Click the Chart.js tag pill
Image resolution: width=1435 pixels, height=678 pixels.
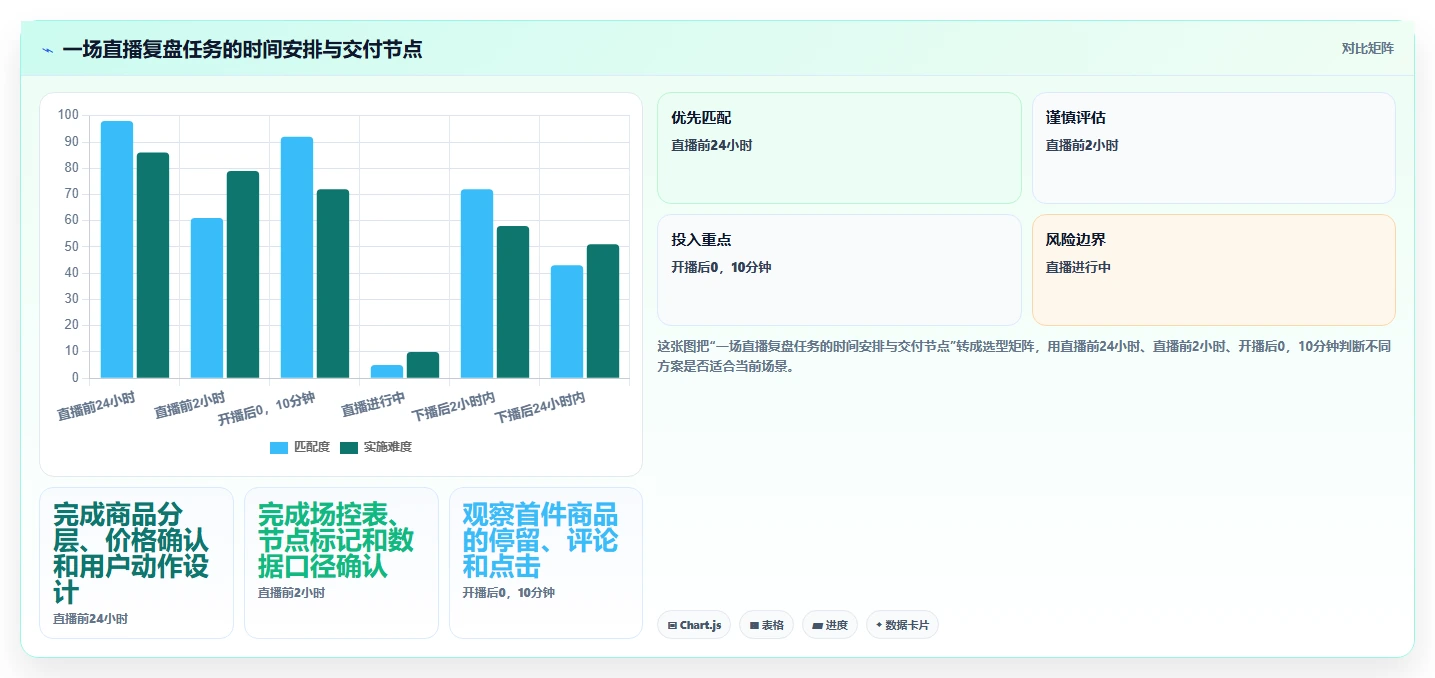(x=694, y=625)
